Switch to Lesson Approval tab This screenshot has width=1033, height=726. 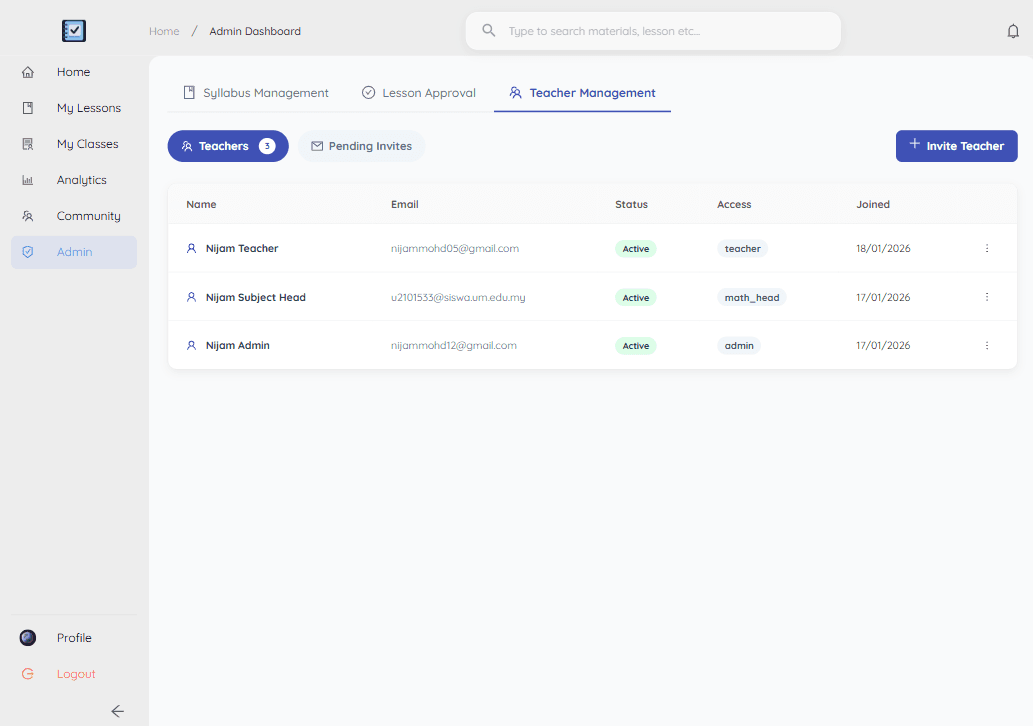point(418,93)
